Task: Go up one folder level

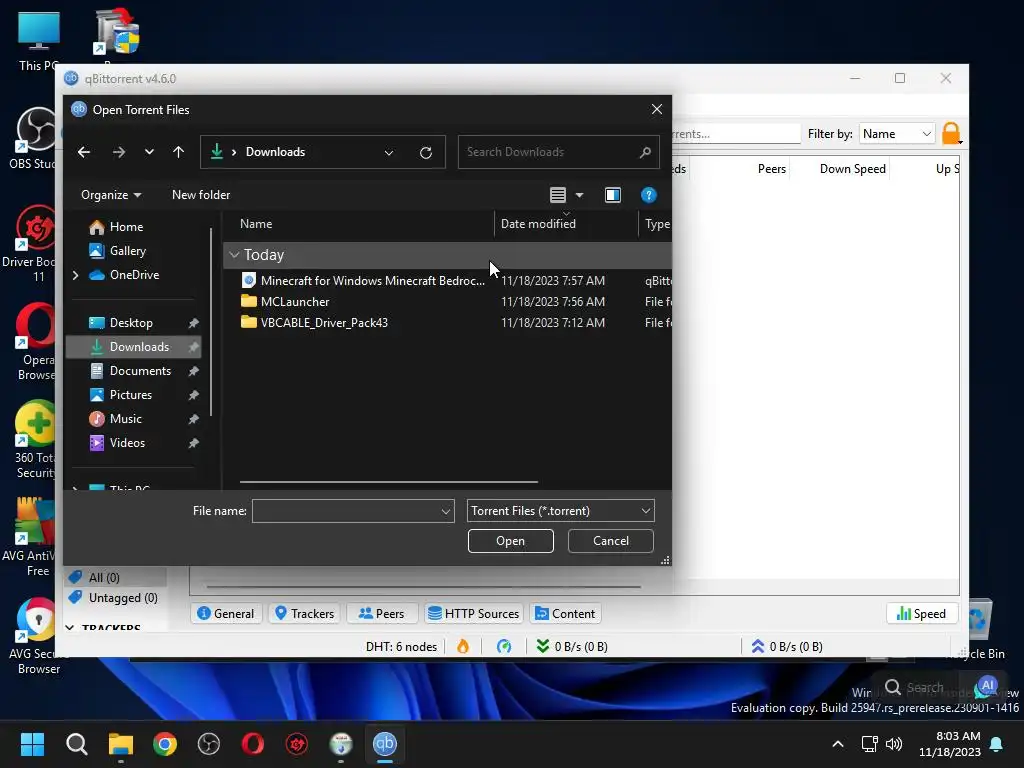Action: (178, 152)
